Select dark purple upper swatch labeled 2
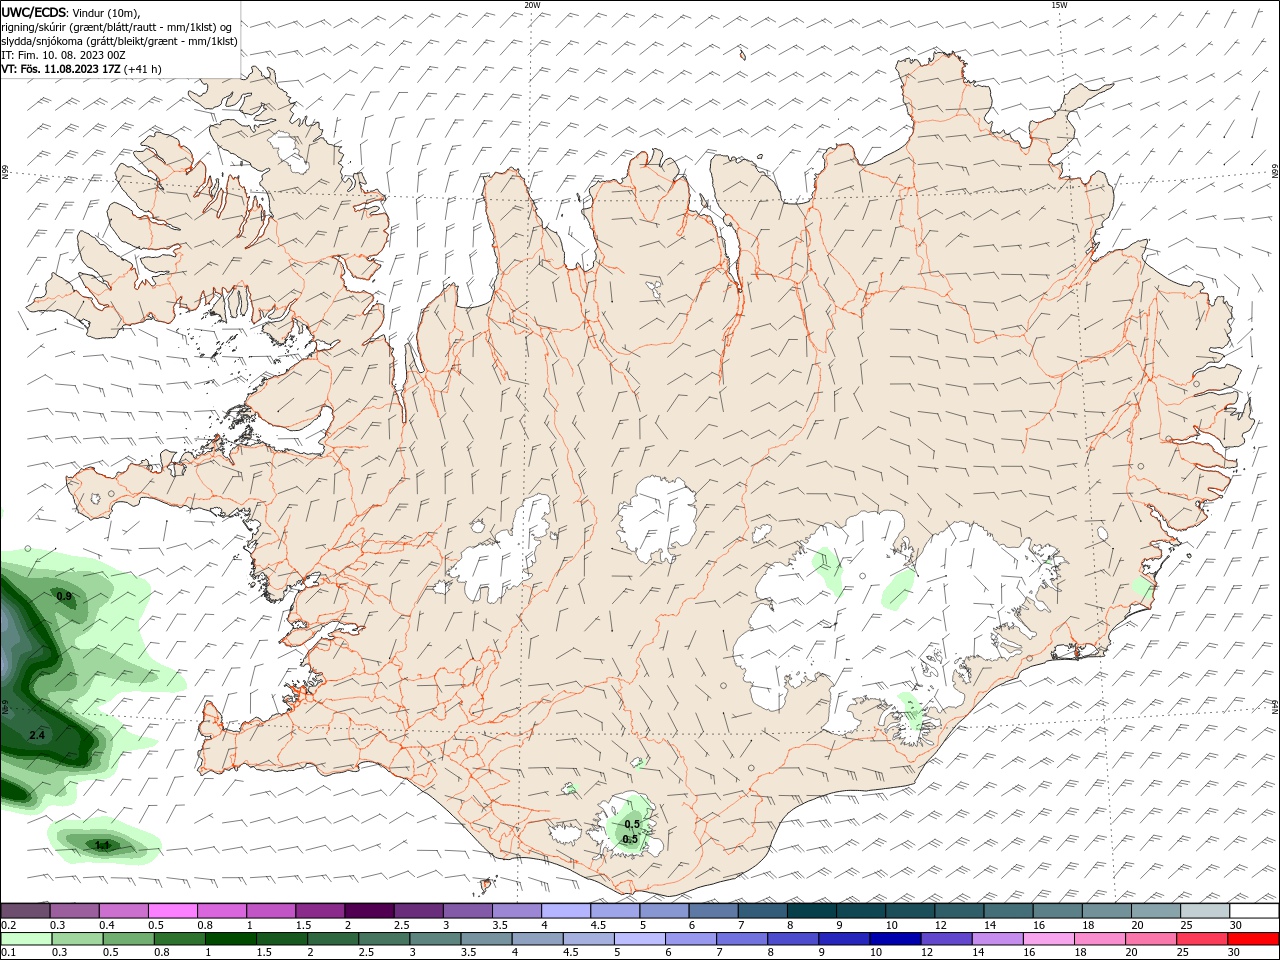This screenshot has width=1280, height=960. [369, 911]
